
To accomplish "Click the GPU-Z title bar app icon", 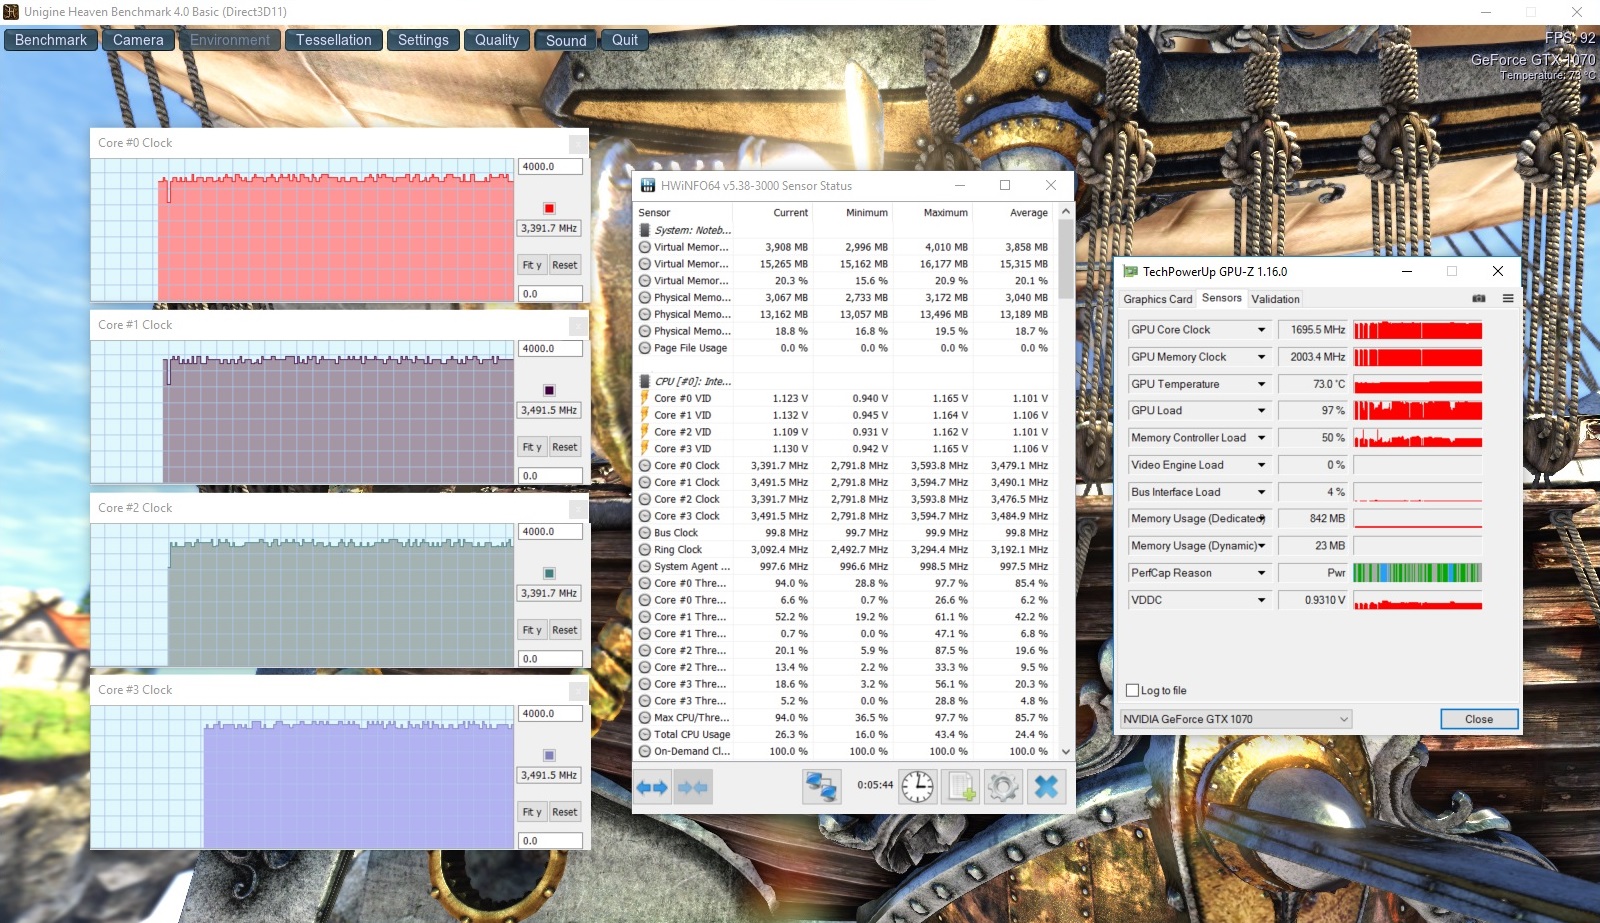I will [x=1130, y=271].
